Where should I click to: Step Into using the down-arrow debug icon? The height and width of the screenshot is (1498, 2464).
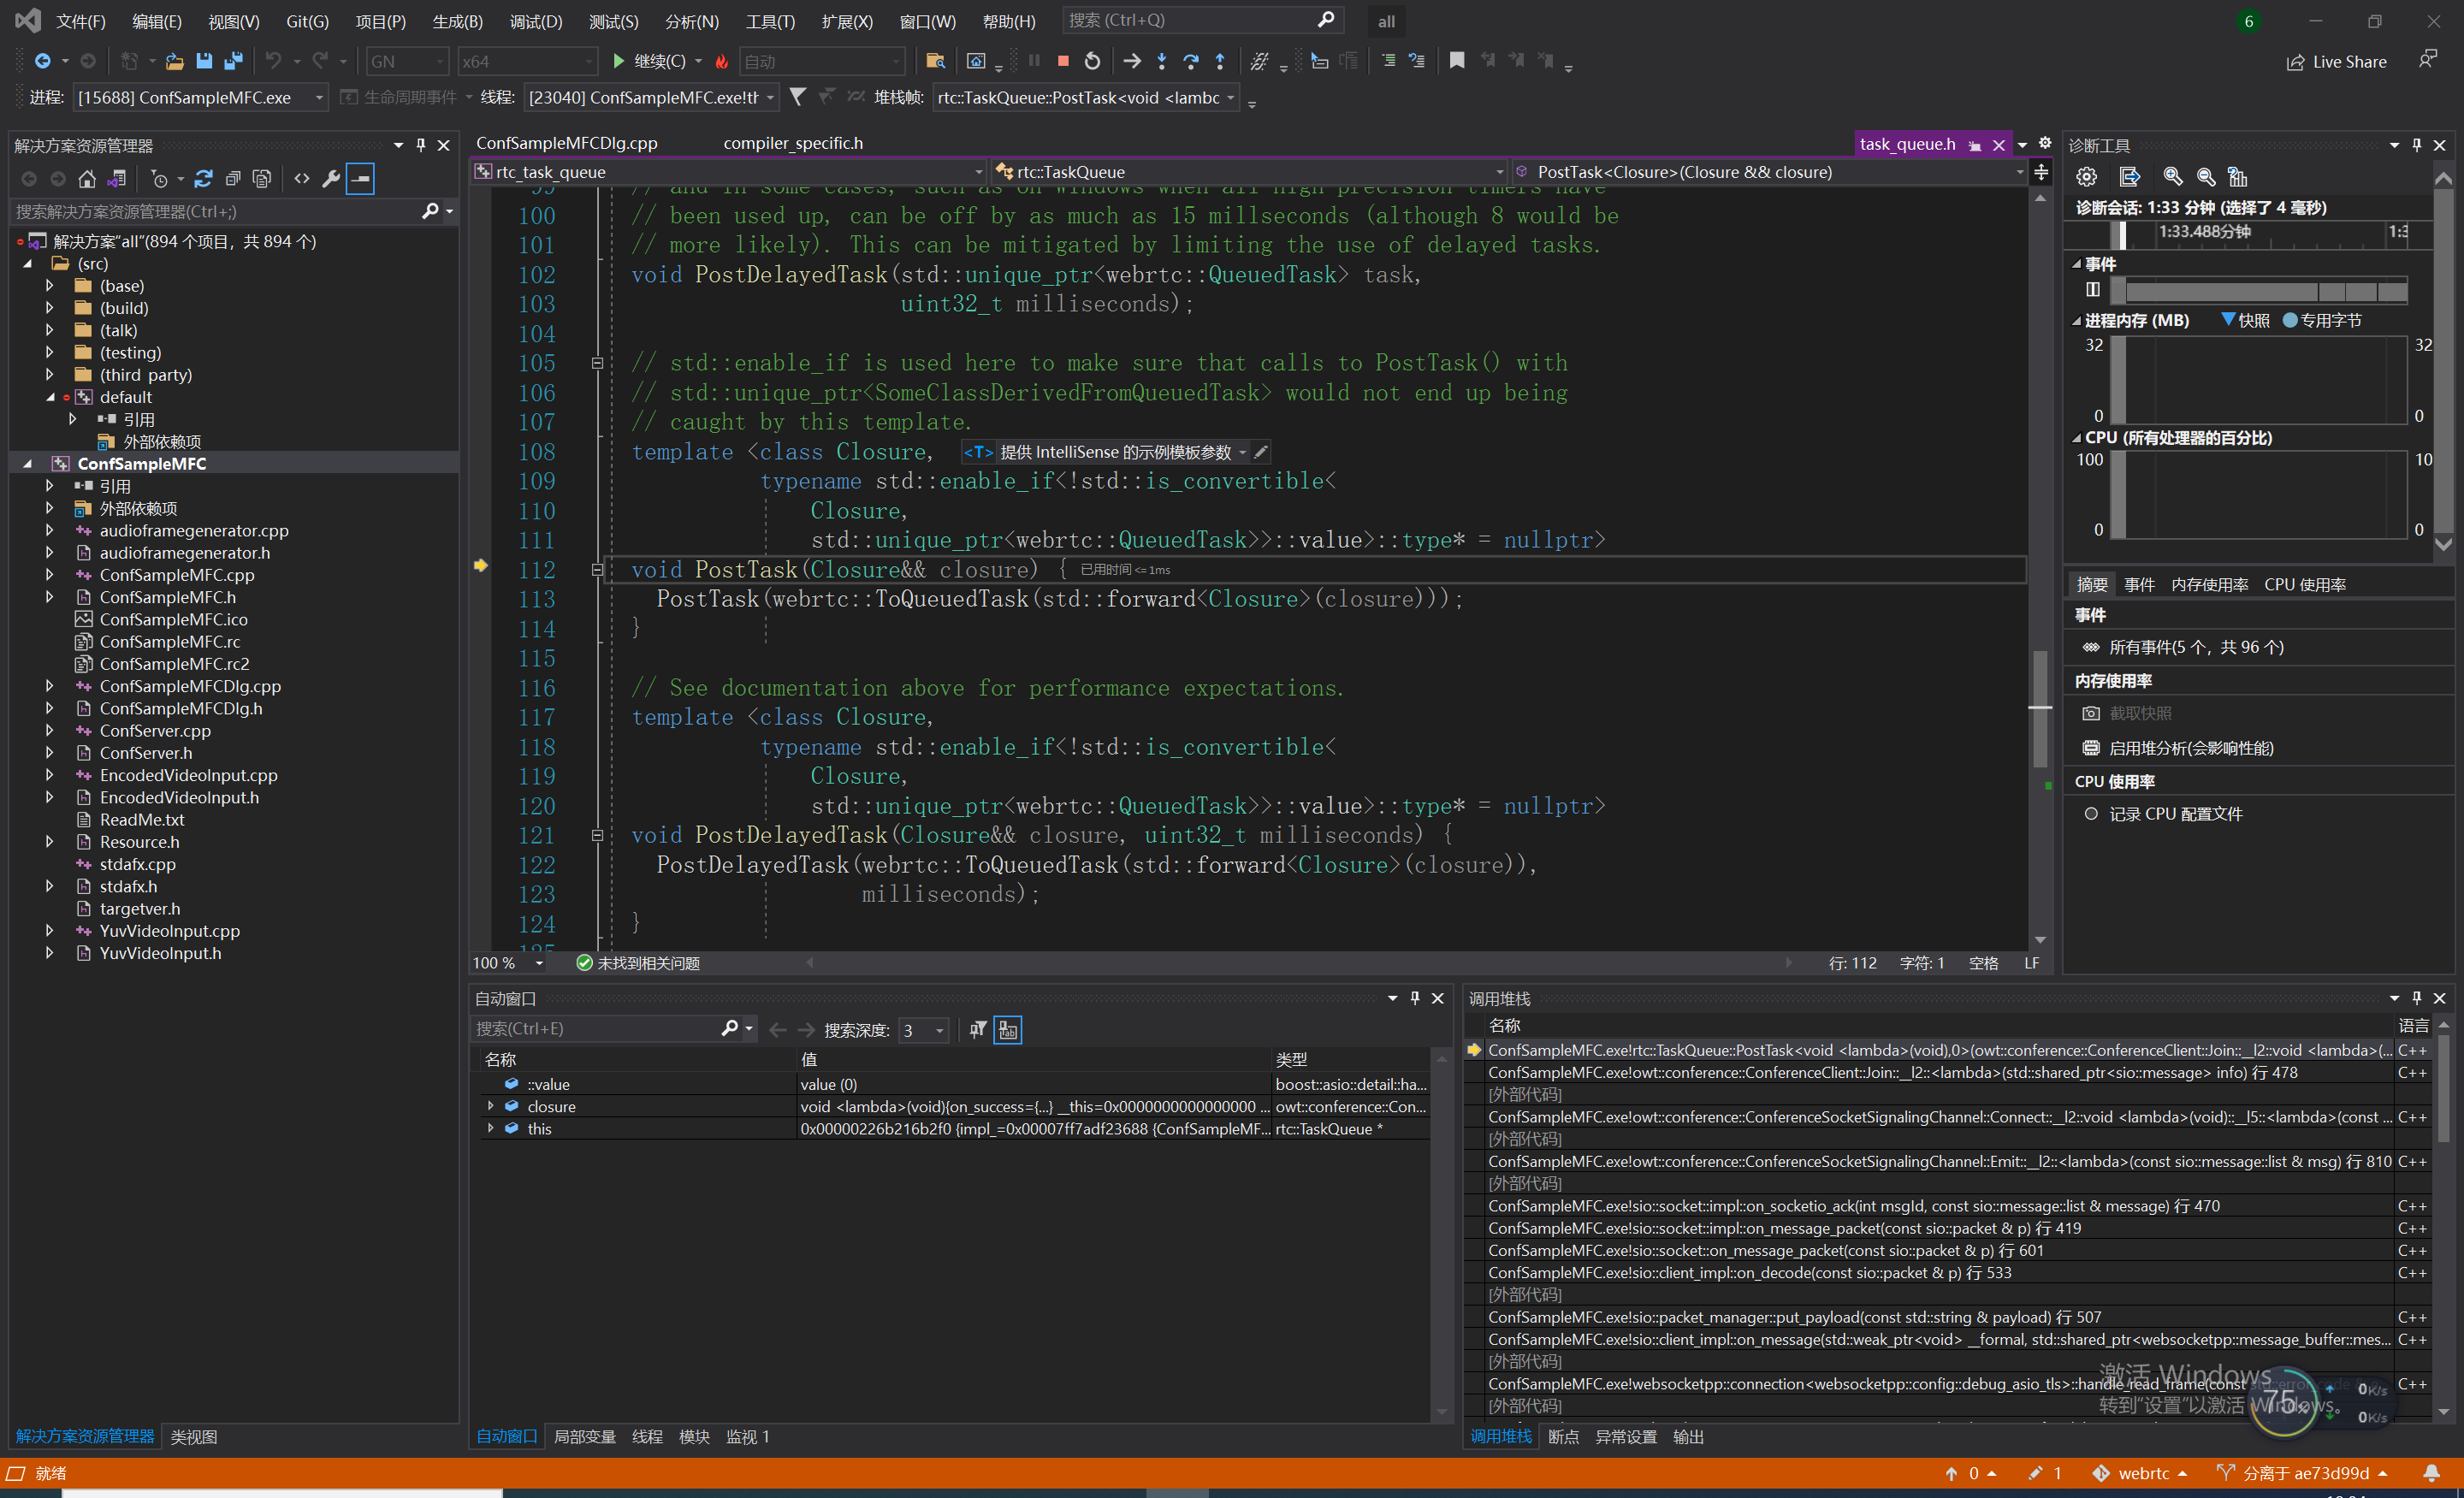[x=1162, y=61]
